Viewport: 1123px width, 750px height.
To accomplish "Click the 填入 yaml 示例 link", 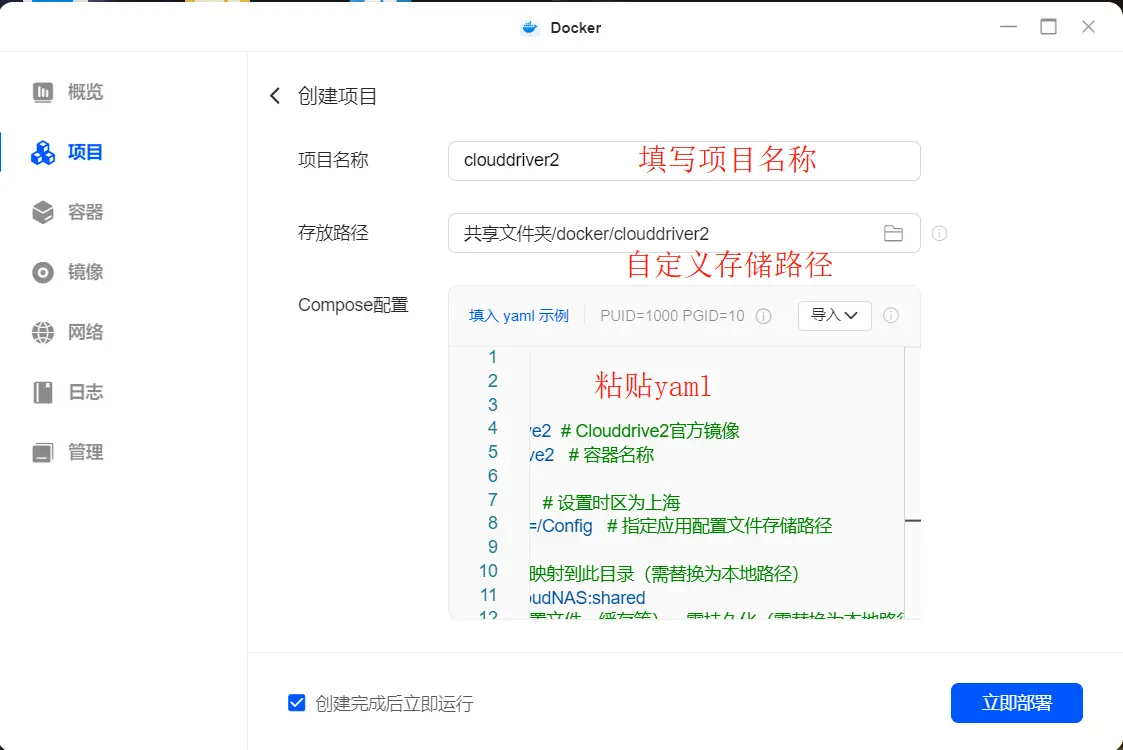I will 519,316.
